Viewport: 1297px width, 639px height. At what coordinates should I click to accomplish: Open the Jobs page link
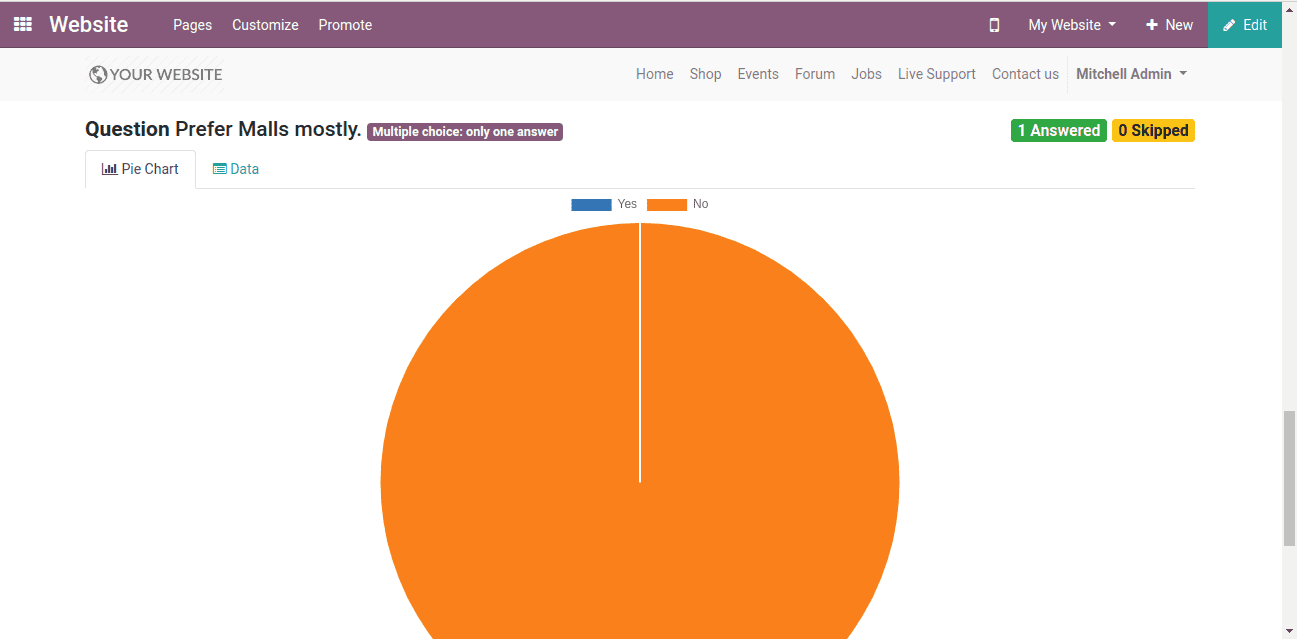click(866, 74)
